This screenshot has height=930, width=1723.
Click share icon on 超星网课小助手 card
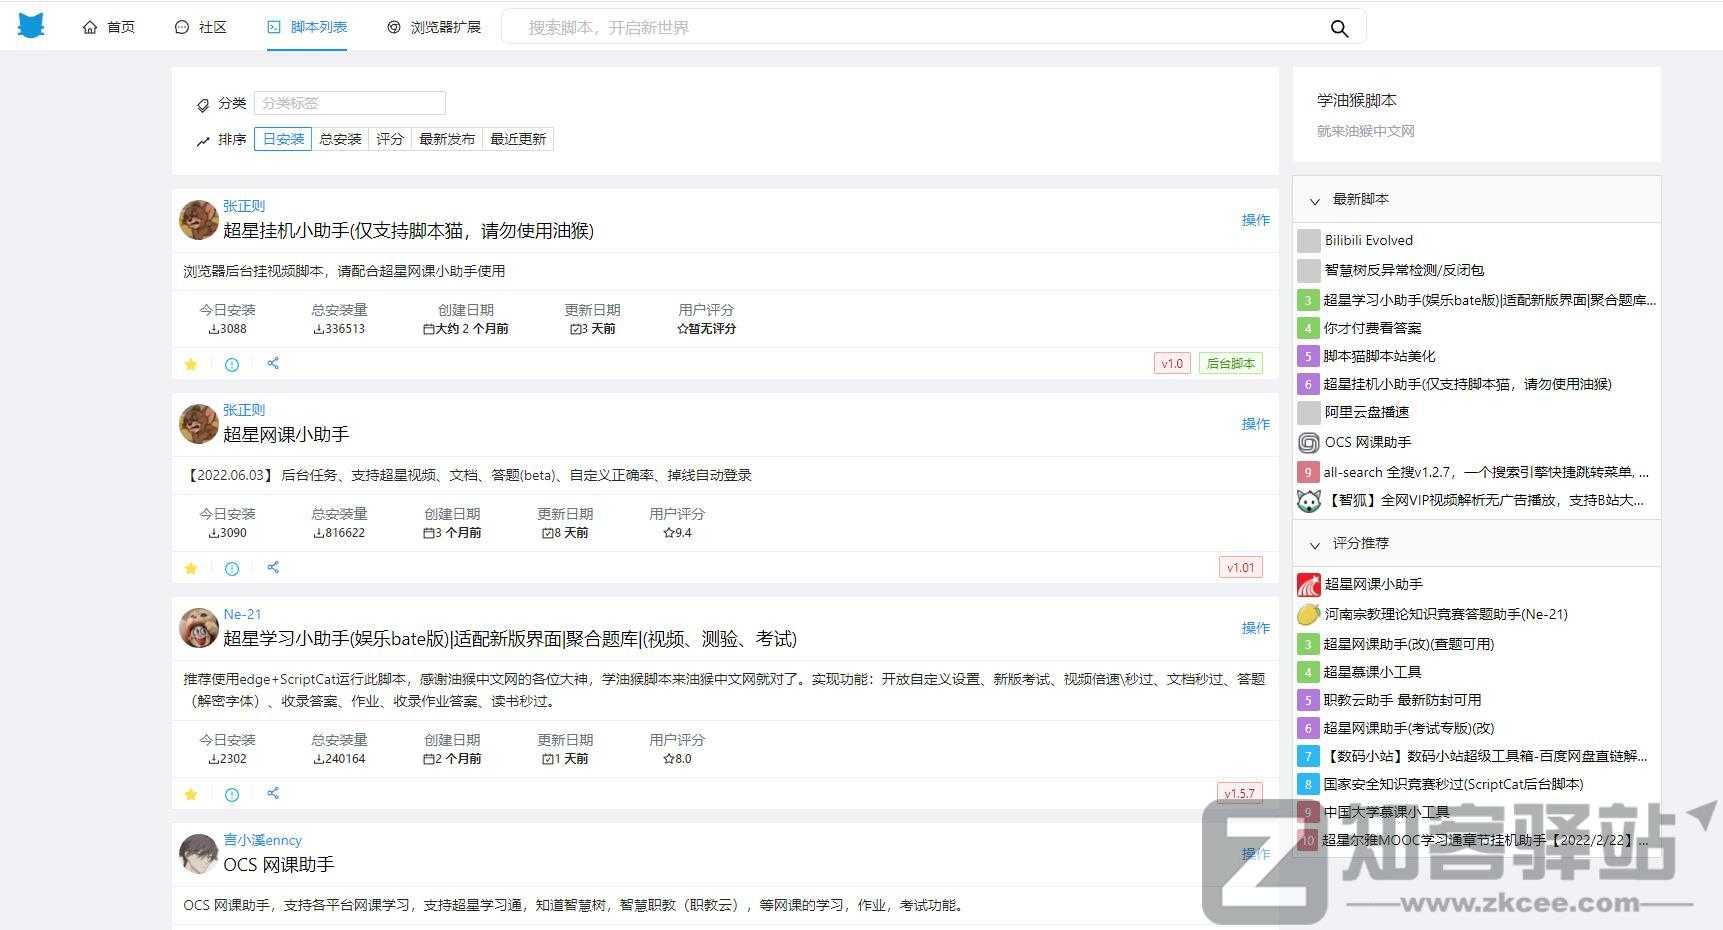pyautogui.click(x=273, y=568)
